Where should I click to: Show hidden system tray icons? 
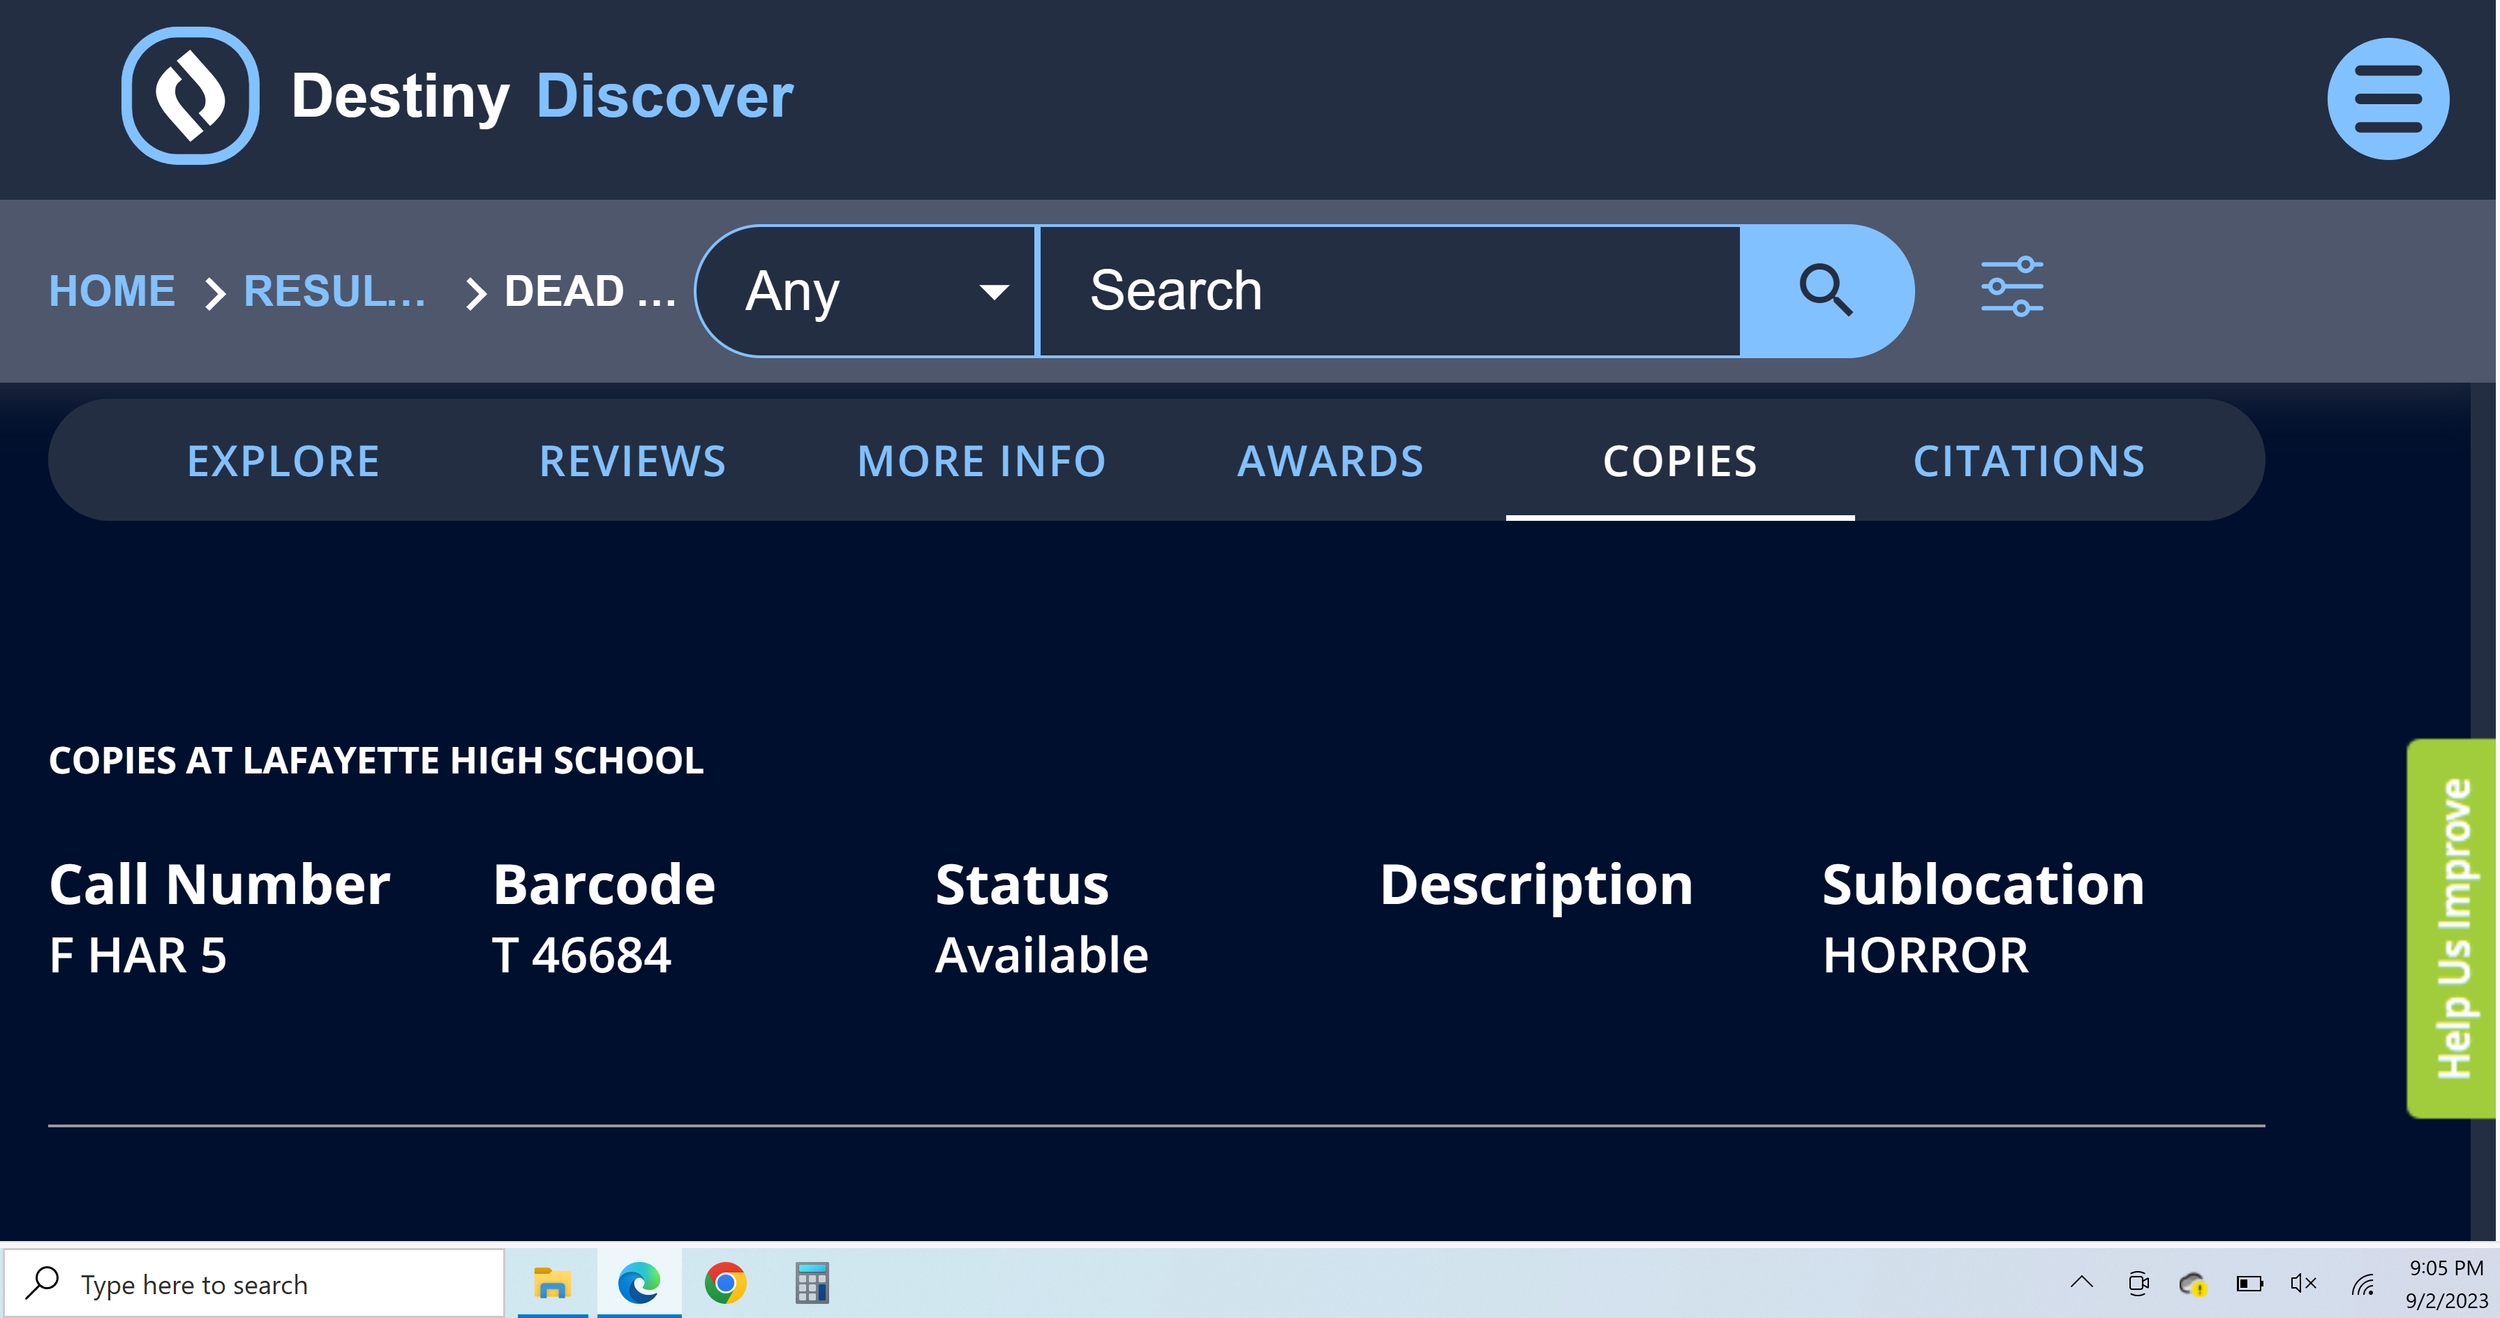2081,1283
